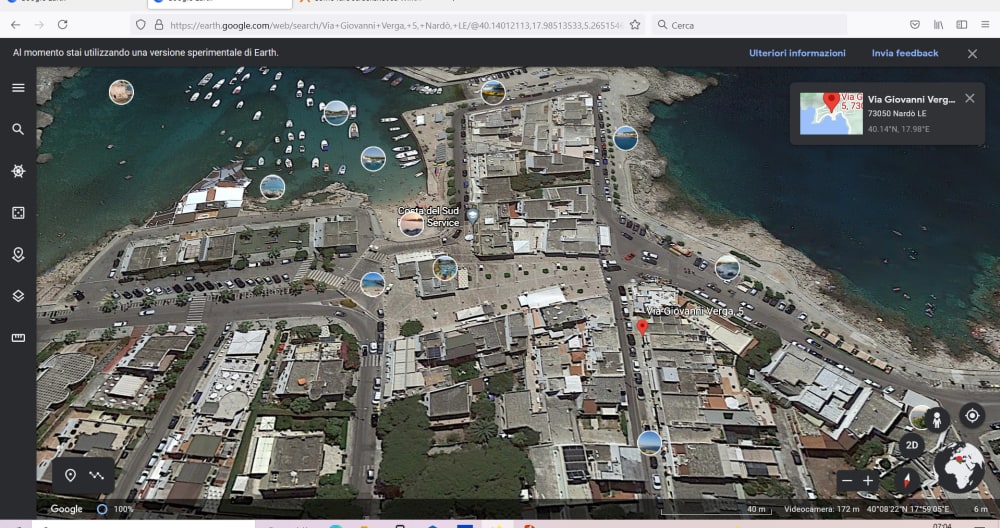Click the 40°08'22"N 17°59'05"E coordinates
1000x528 pixels.
pos(908,509)
